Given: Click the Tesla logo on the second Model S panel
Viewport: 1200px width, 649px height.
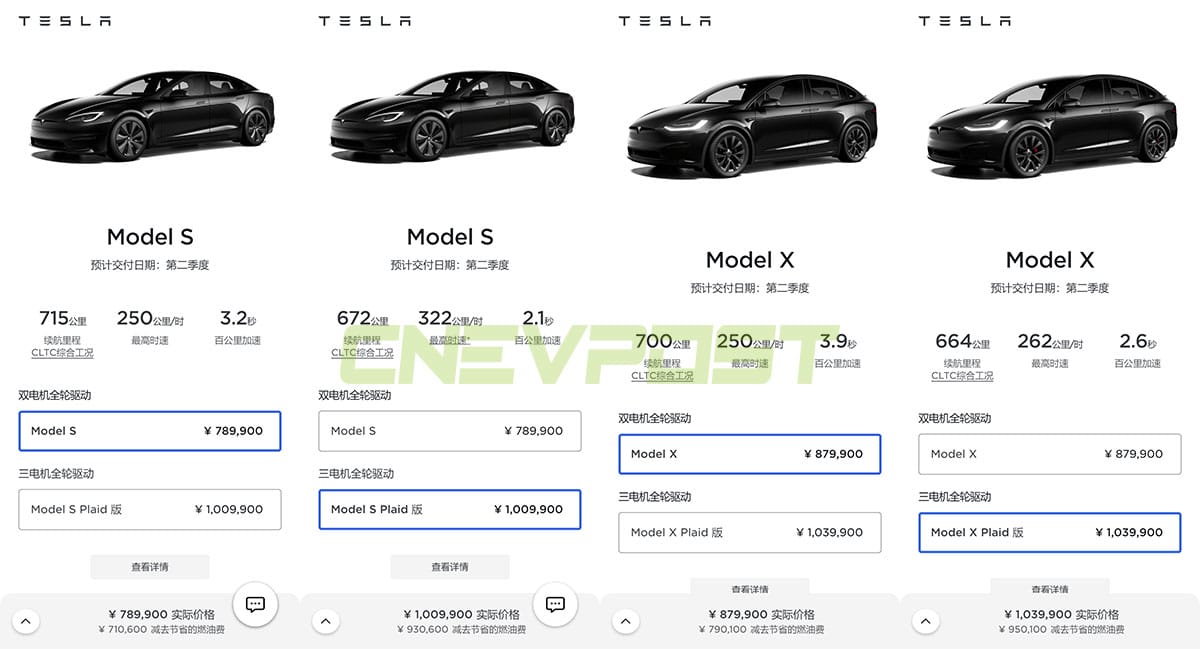Looking at the screenshot, I should coord(364,19).
